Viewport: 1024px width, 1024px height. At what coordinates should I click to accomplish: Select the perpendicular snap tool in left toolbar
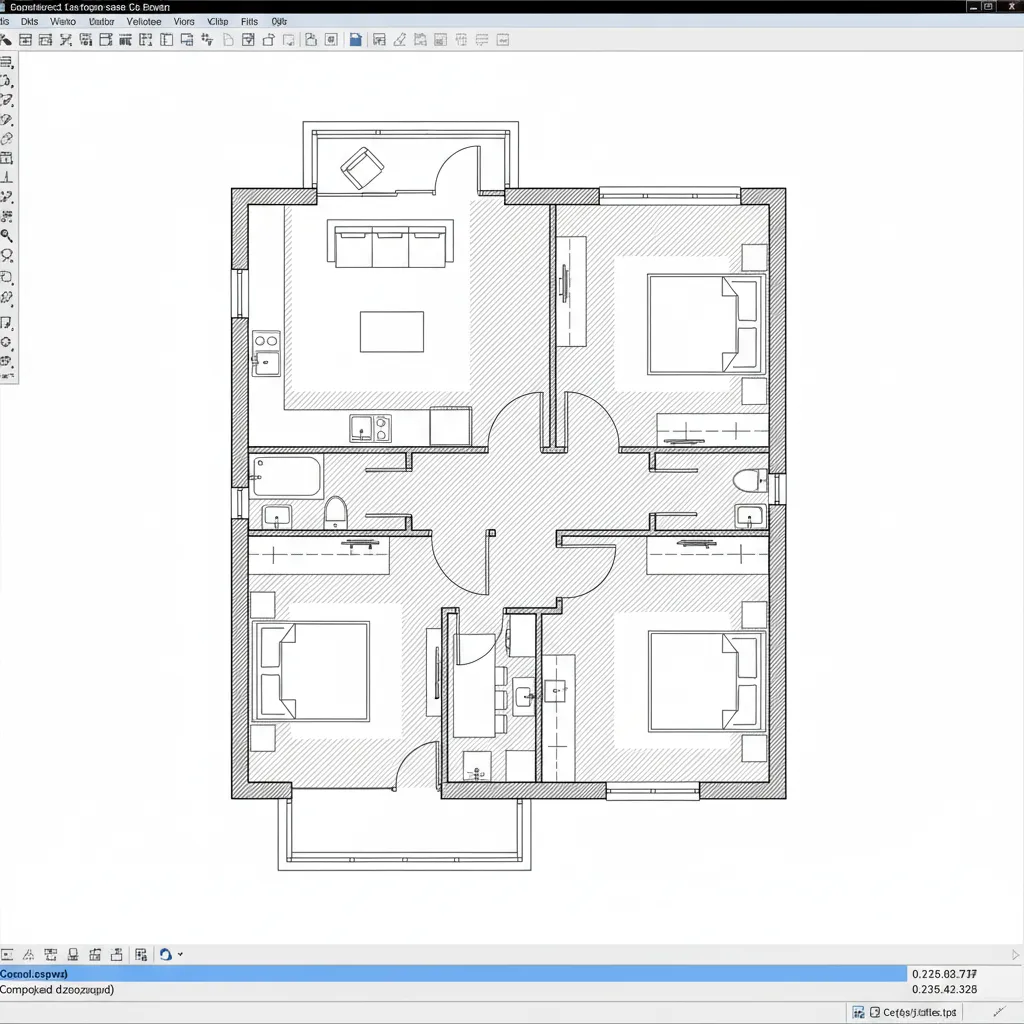(9, 176)
